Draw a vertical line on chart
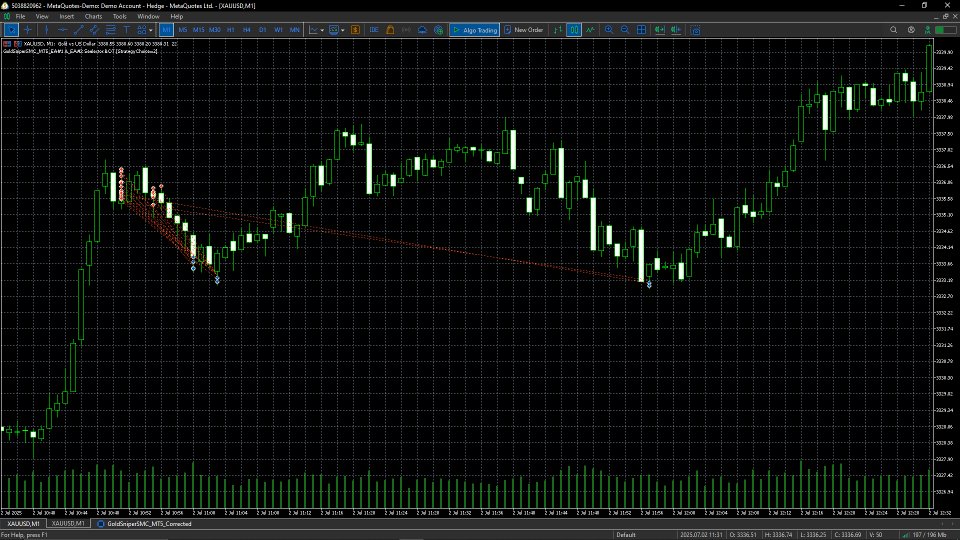 point(46,29)
